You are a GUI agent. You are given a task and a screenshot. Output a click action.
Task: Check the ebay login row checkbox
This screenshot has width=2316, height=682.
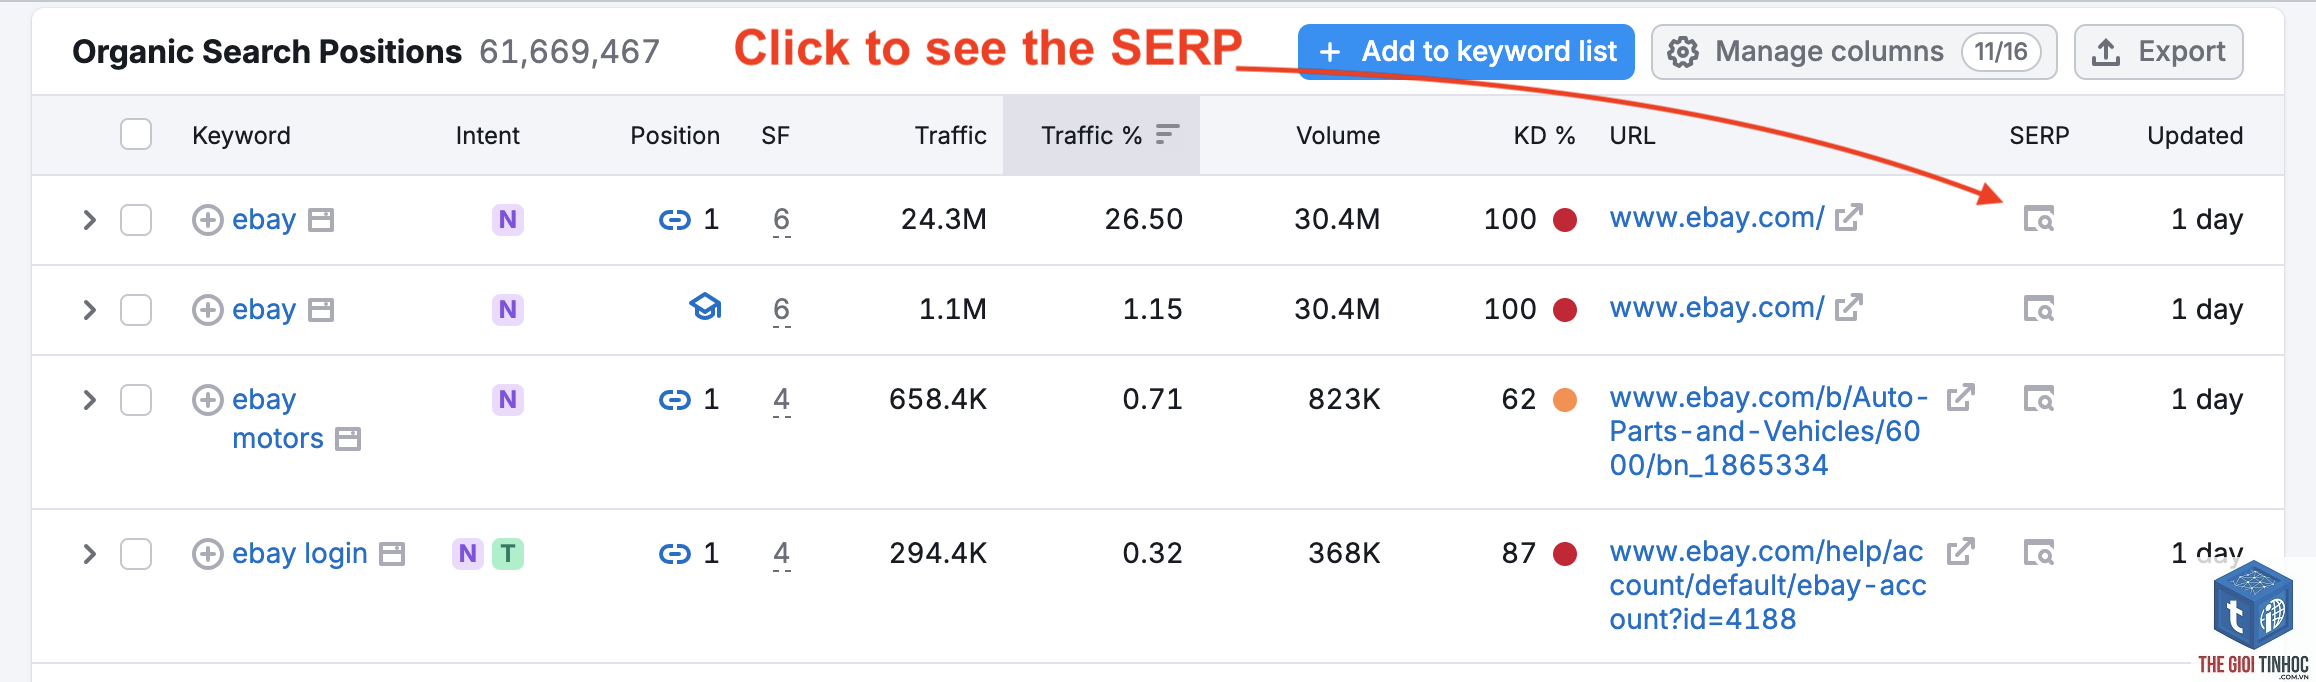point(136,554)
